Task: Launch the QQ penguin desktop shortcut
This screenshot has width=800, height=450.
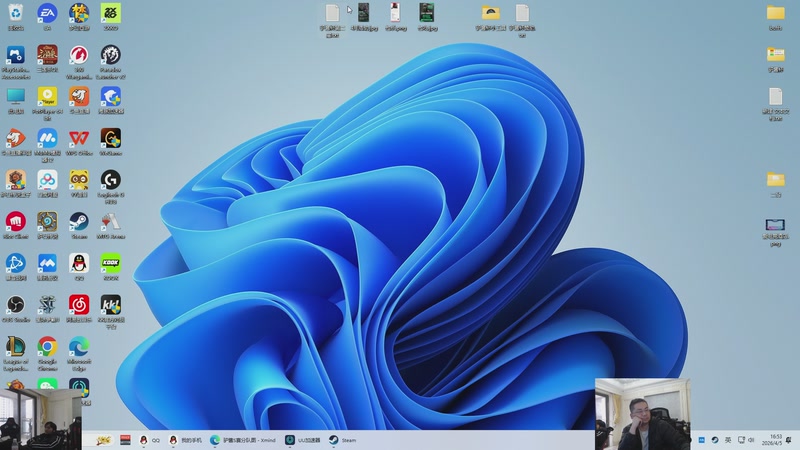Action: [79, 264]
